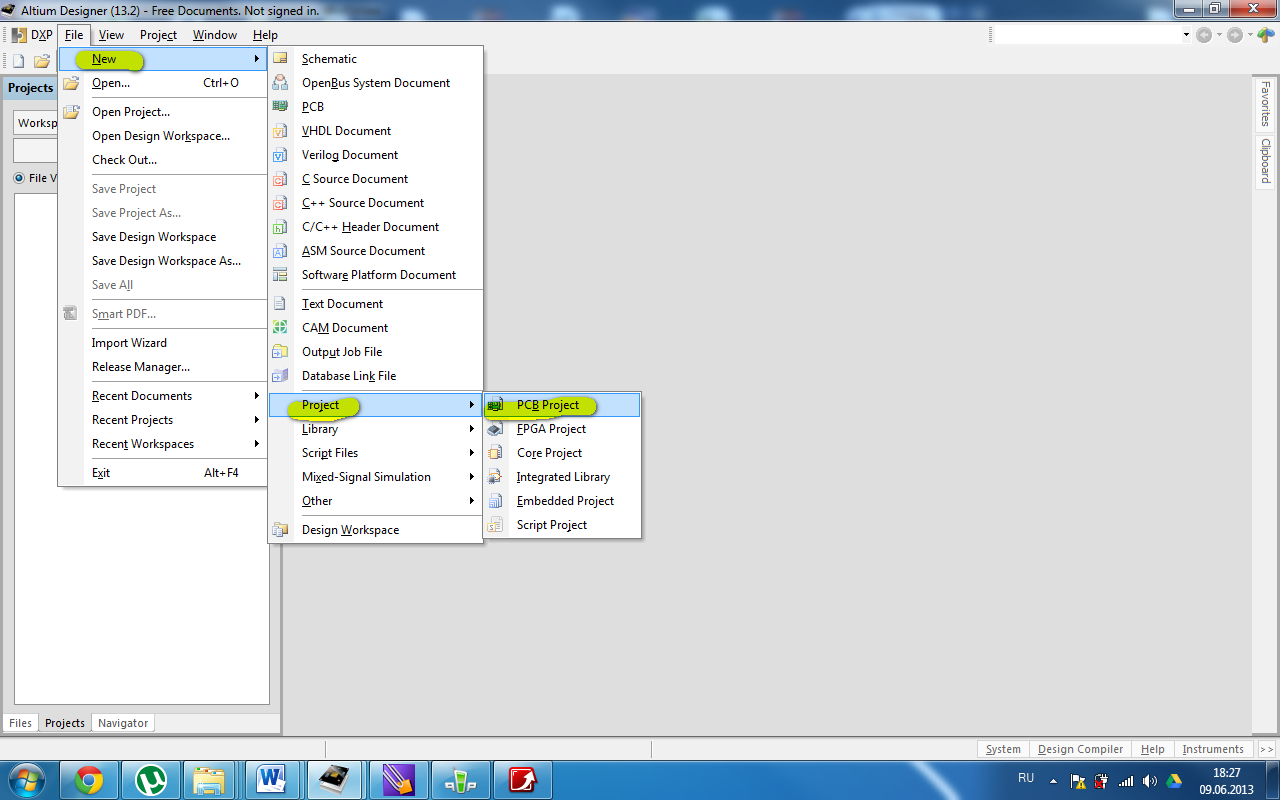The width and height of the screenshot is (1280, 800).
Task: Select the File View radio button
Action: (x=19, y=178)
